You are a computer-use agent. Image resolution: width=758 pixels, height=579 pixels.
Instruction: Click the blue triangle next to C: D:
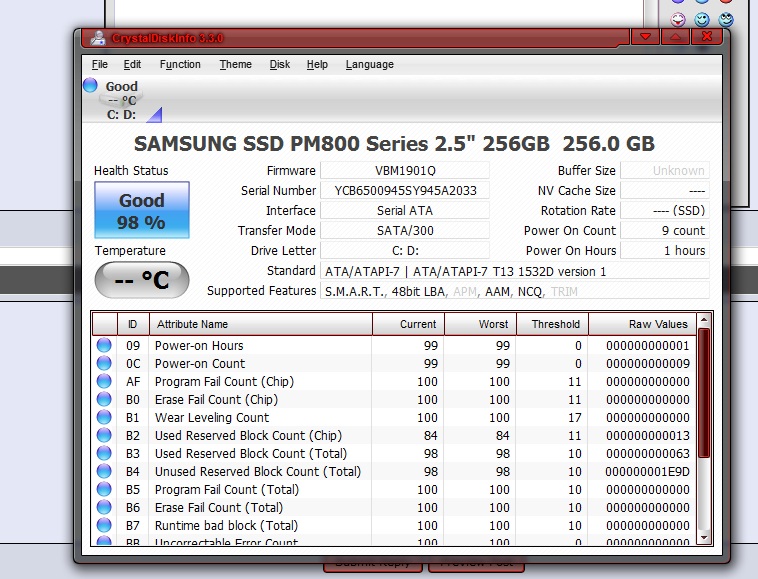155,115
